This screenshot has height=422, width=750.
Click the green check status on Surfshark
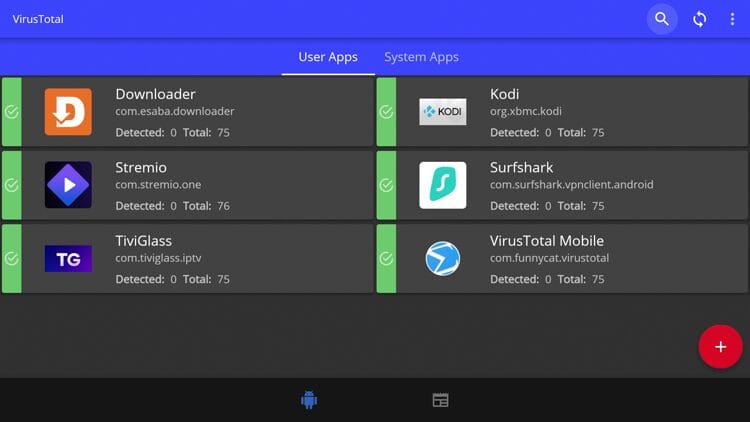(x=386, y=185)
